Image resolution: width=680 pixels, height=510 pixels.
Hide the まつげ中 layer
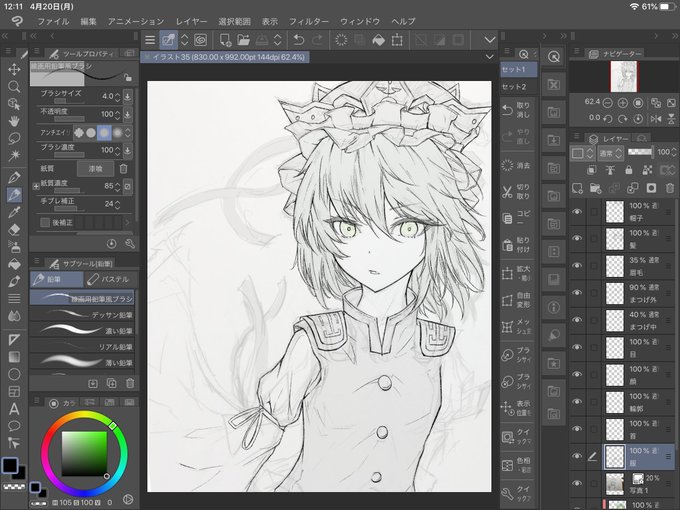pyautogui.click(x=577, y=320)
